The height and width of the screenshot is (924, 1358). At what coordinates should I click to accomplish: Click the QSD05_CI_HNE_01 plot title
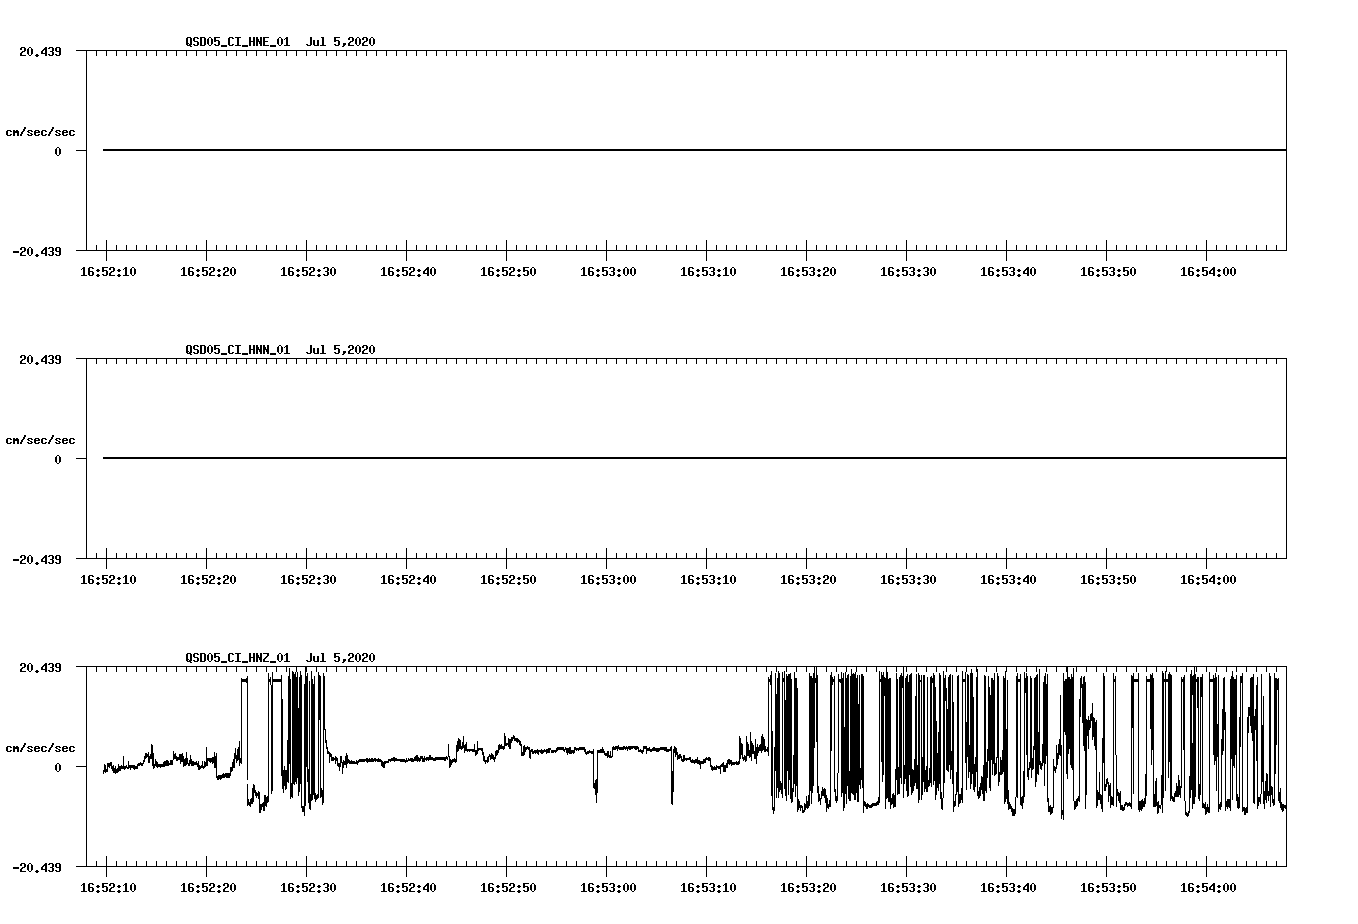[x=280, y=41]
